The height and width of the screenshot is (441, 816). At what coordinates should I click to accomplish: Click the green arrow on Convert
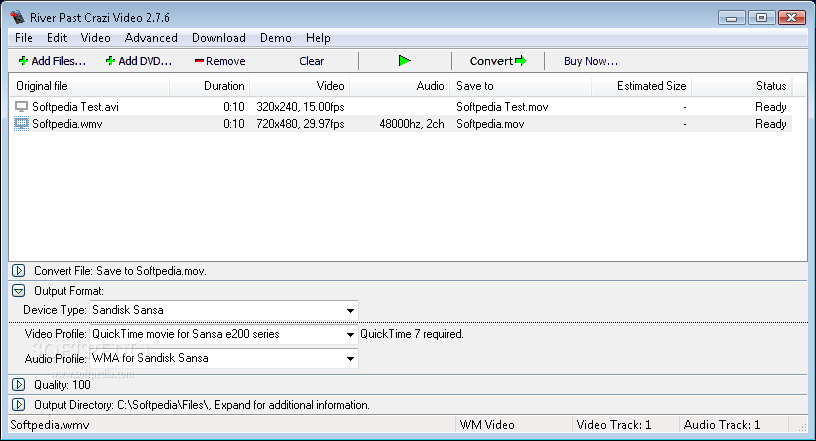click(520, 61)
